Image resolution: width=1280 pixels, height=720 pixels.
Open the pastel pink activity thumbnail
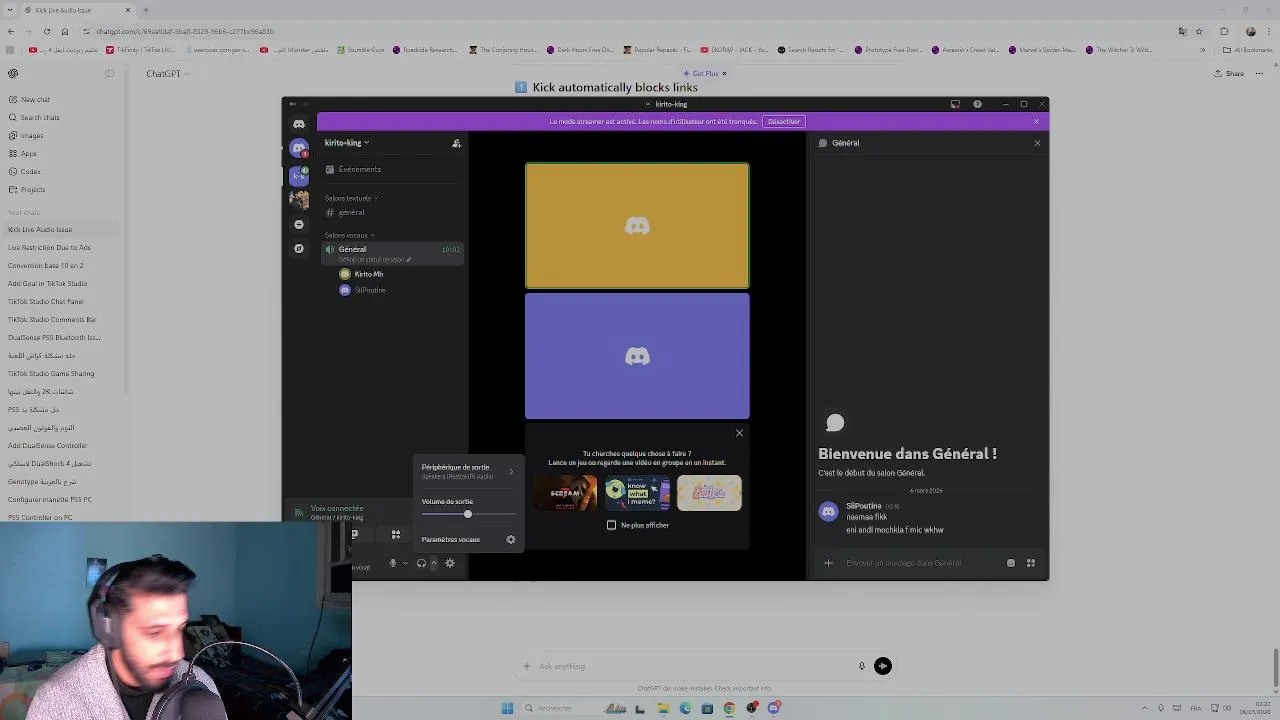(x=709, y=493)
